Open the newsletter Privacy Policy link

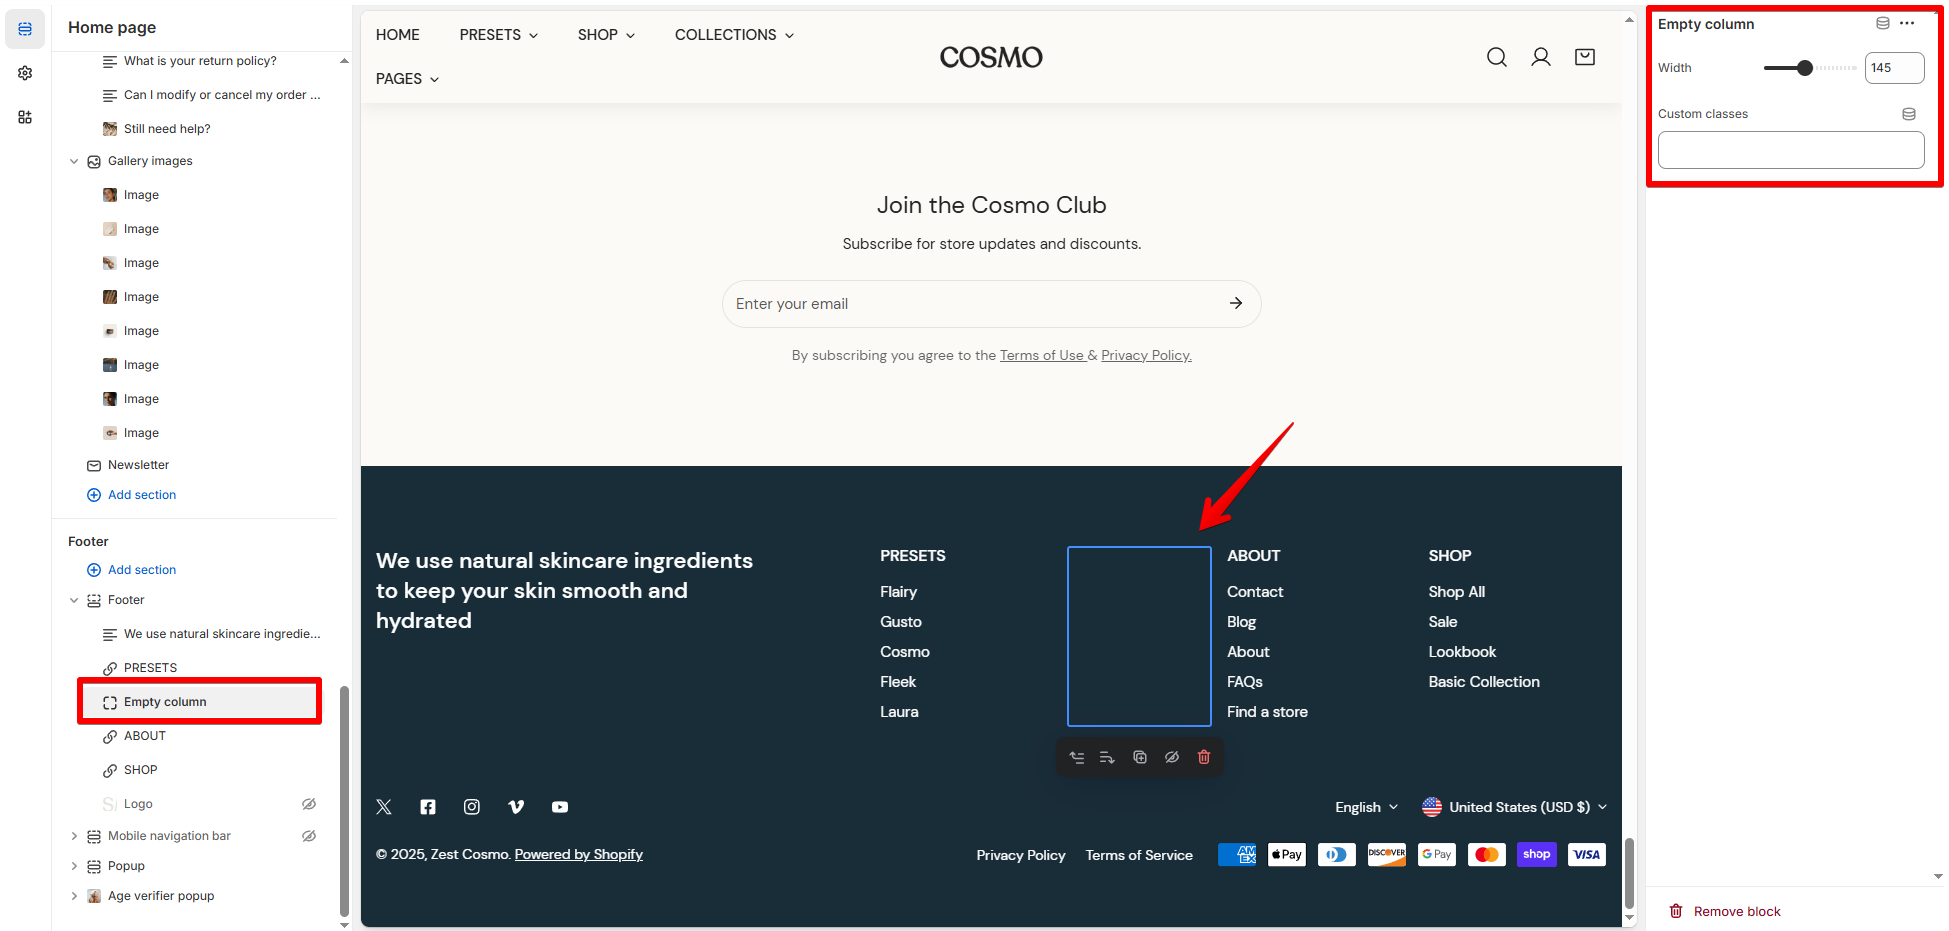pos(1146,355)
